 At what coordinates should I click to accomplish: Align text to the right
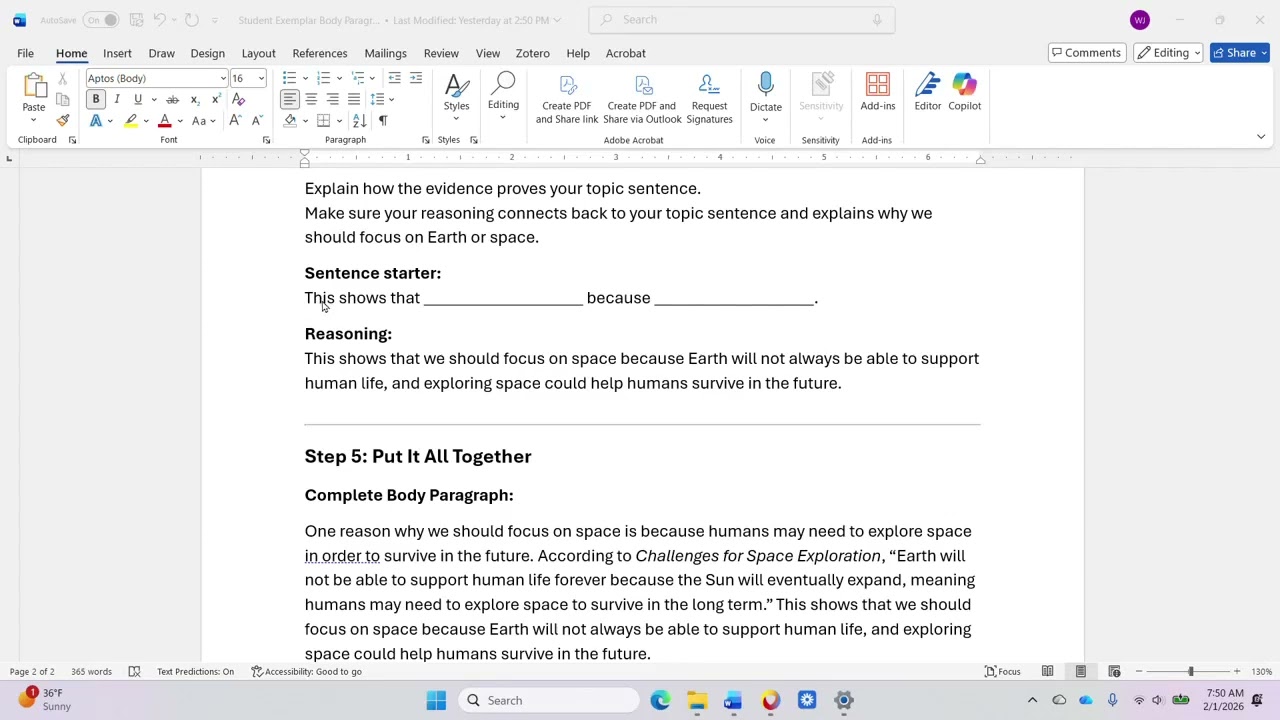tap(332, 99)
